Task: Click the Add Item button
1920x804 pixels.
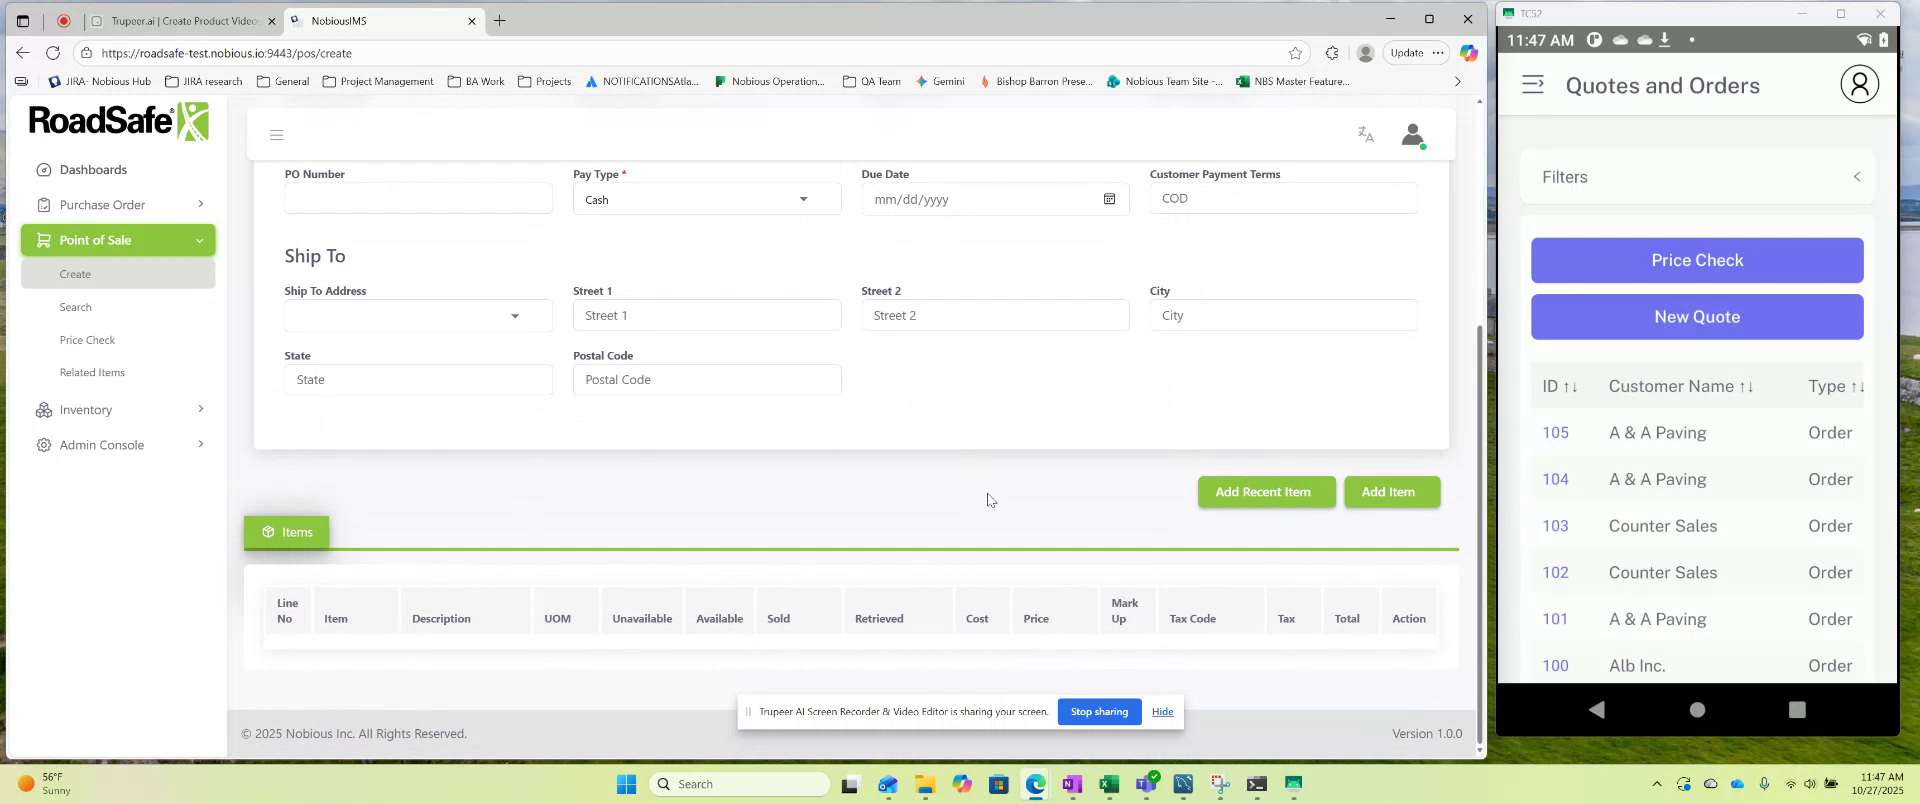Action: point(1391,492)
